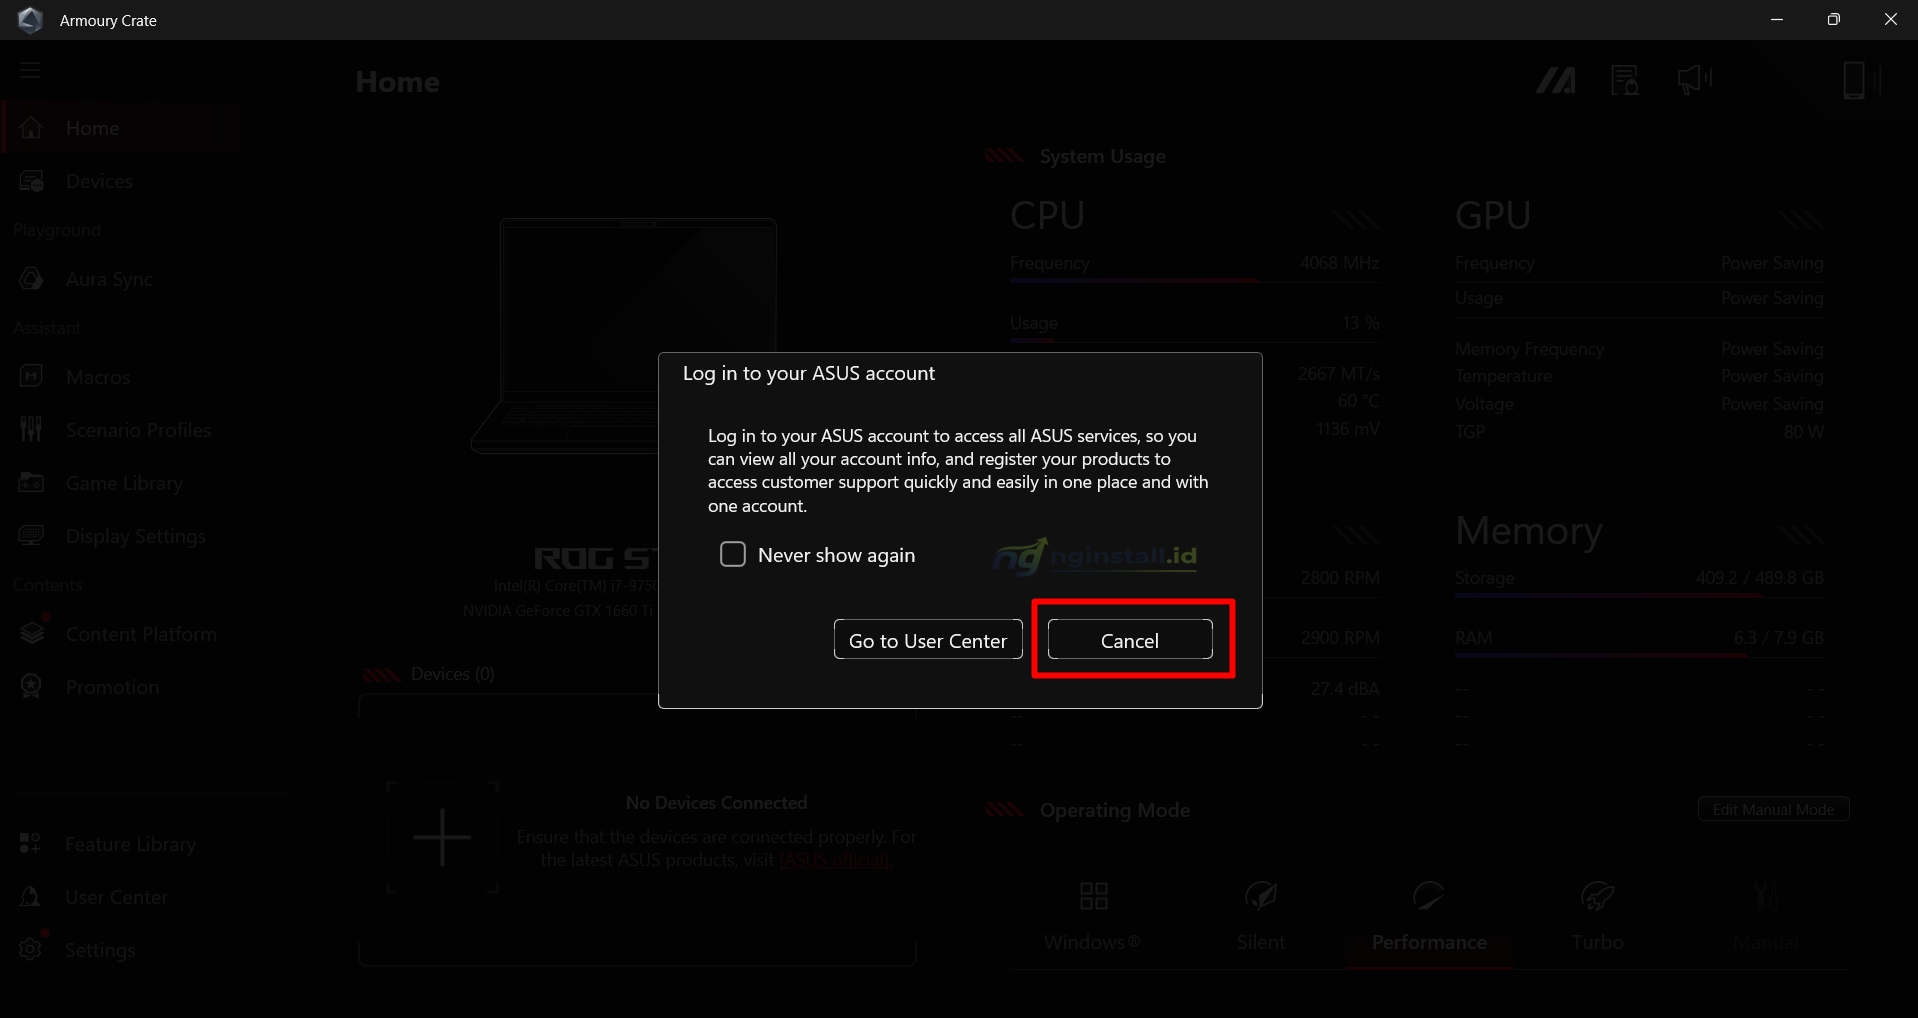The height and width of the screenshot is (1018, 1918).
Task: Click the plus add-device icon
Action: (442, 838)
